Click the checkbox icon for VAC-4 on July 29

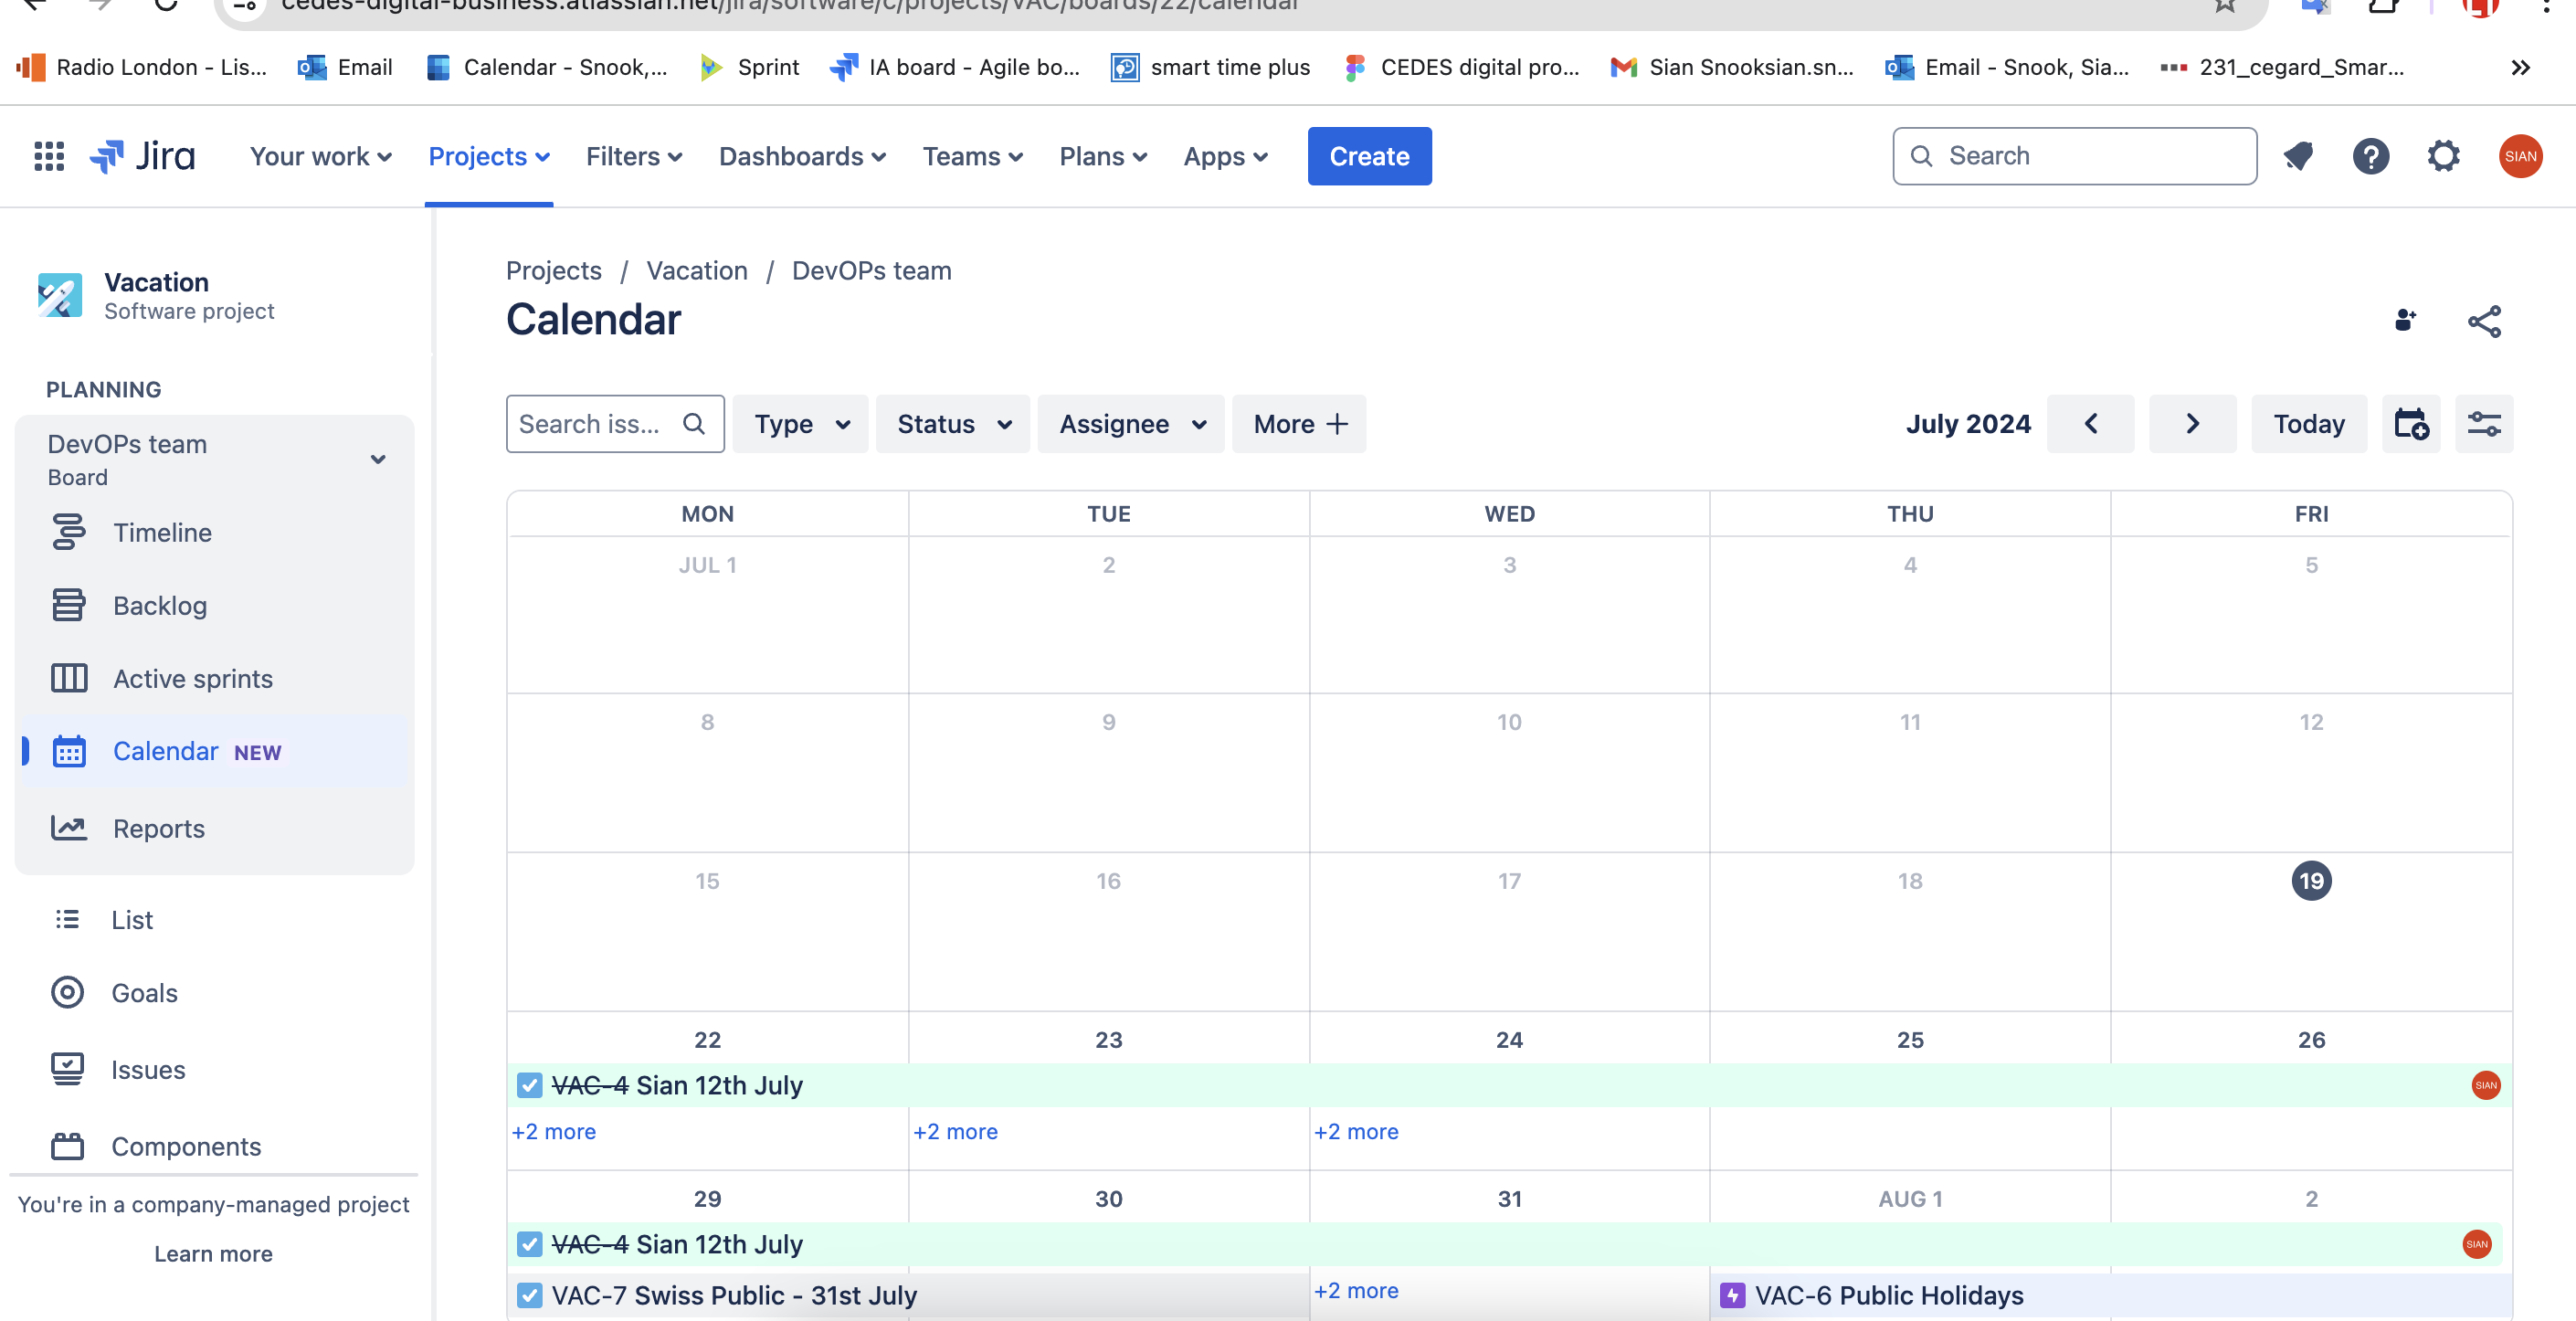coord(530,1244)
